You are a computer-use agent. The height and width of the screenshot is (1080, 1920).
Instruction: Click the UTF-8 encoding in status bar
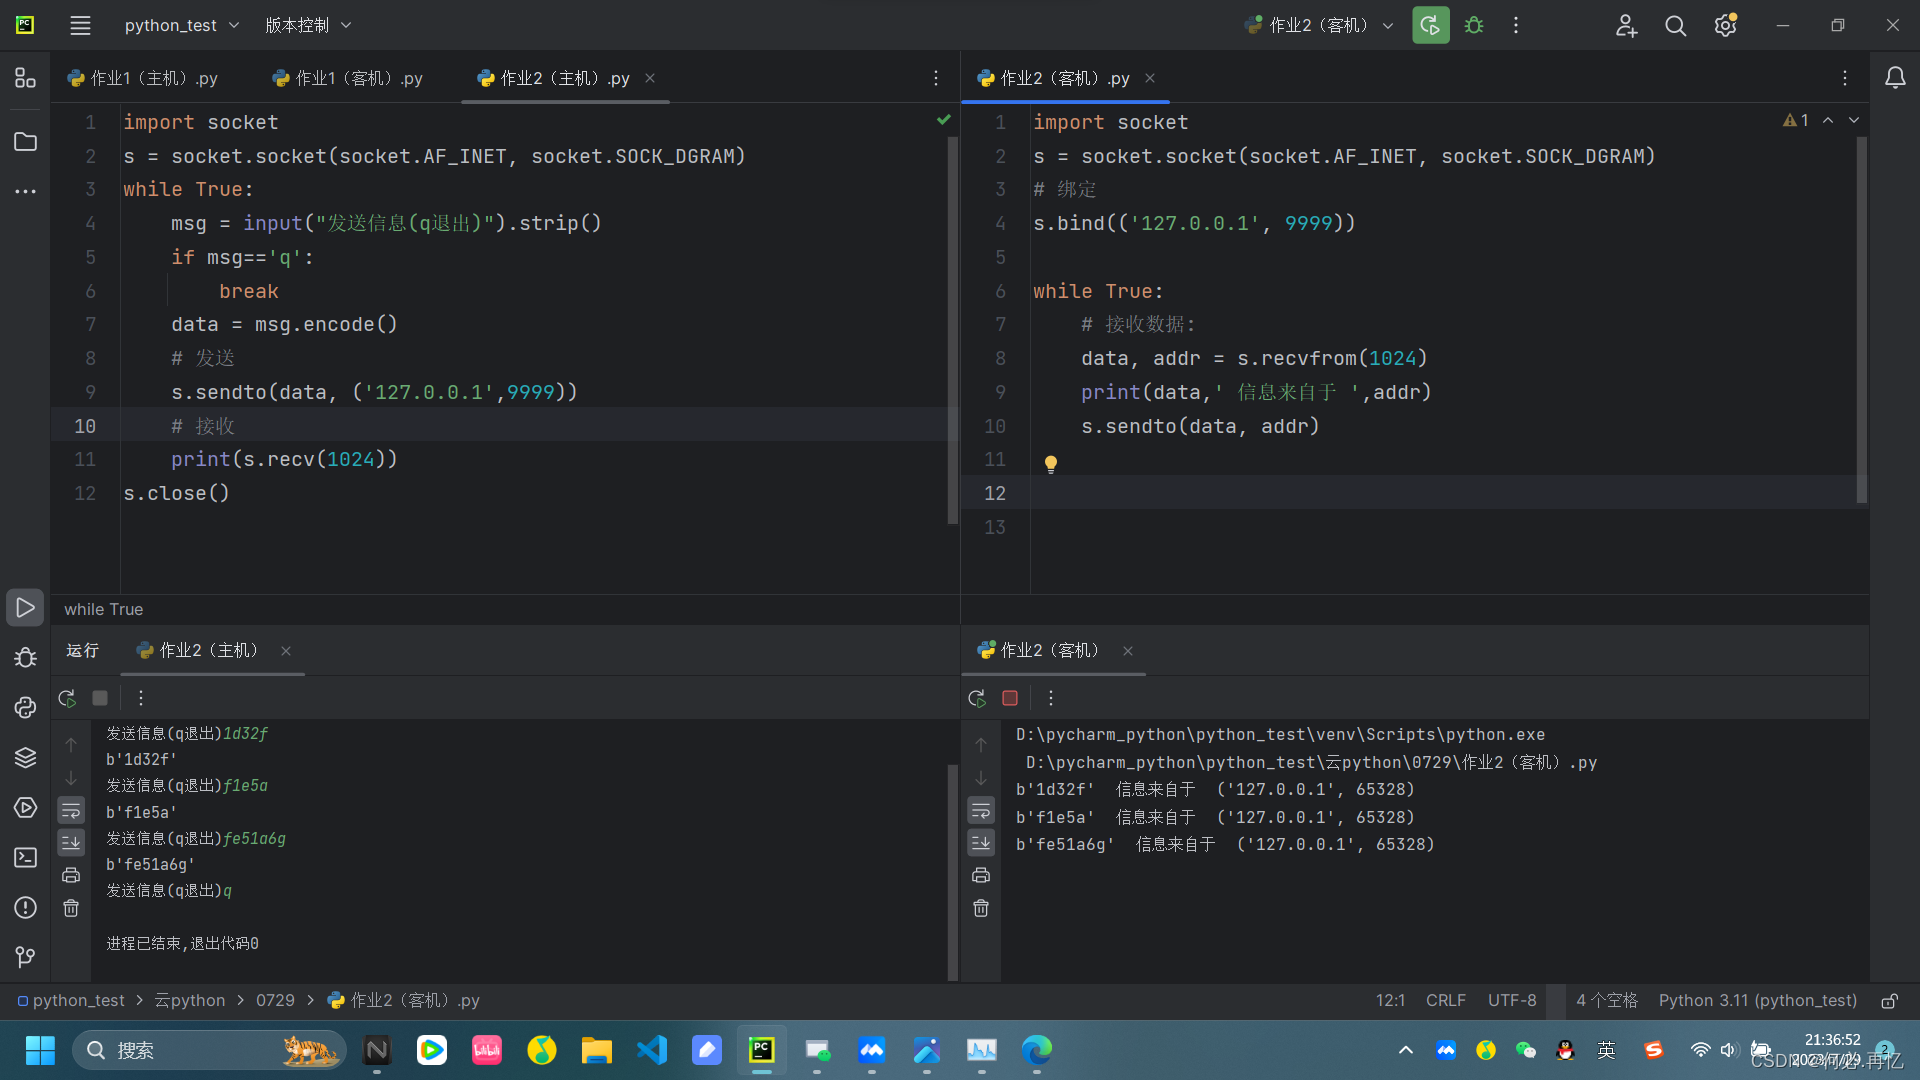[1511, 1000]
